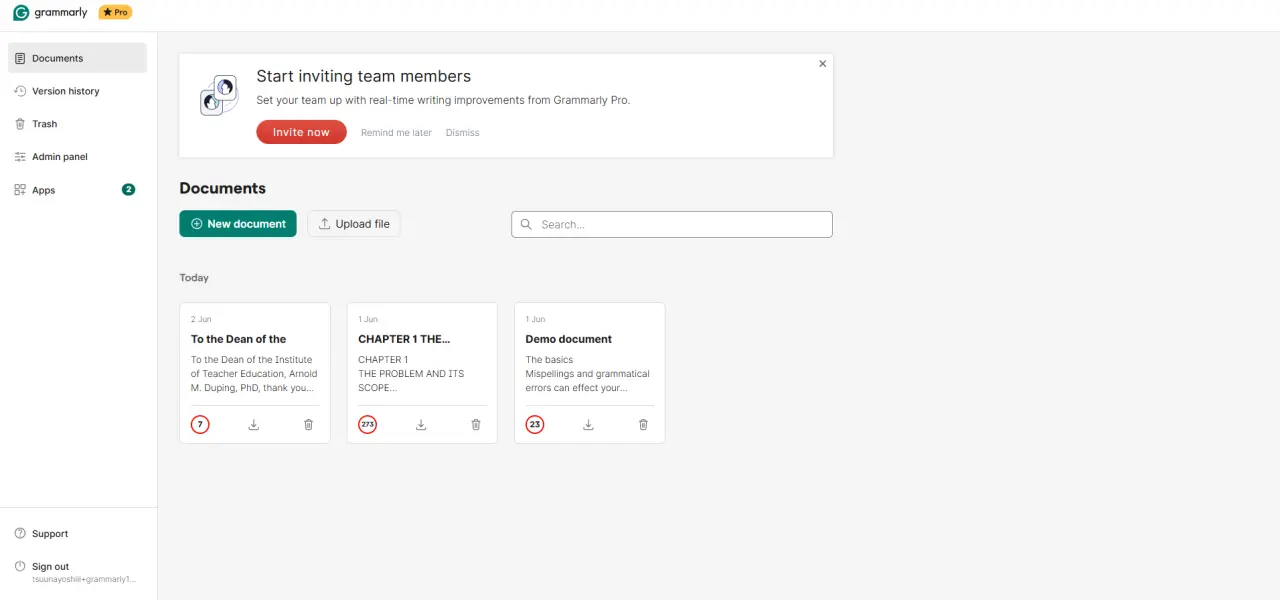Click the Grammarly logo

(x=50, y=13)
